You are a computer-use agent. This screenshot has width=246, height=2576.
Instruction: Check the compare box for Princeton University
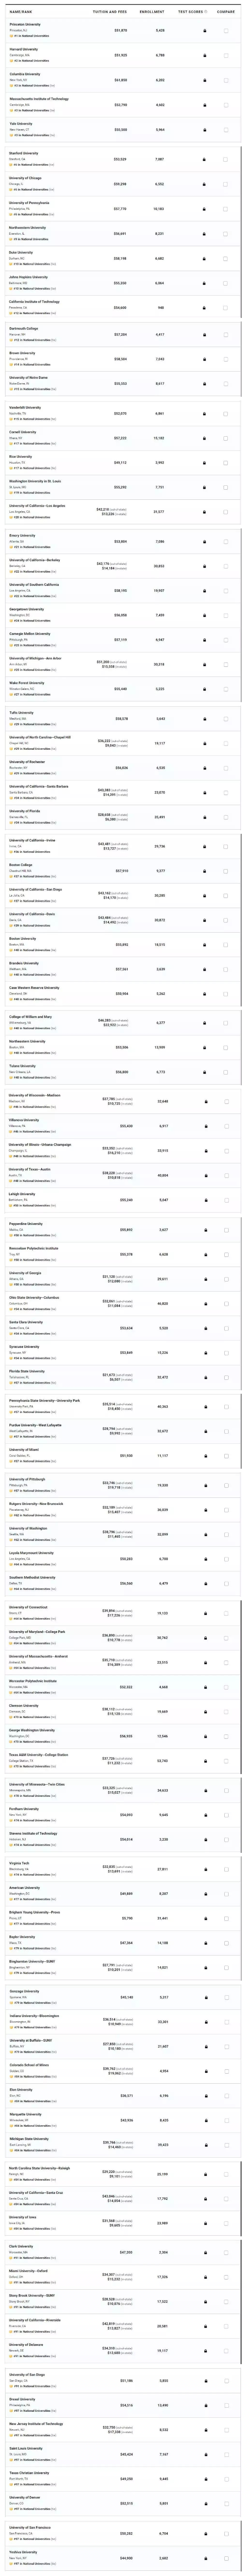pos(226,31)
